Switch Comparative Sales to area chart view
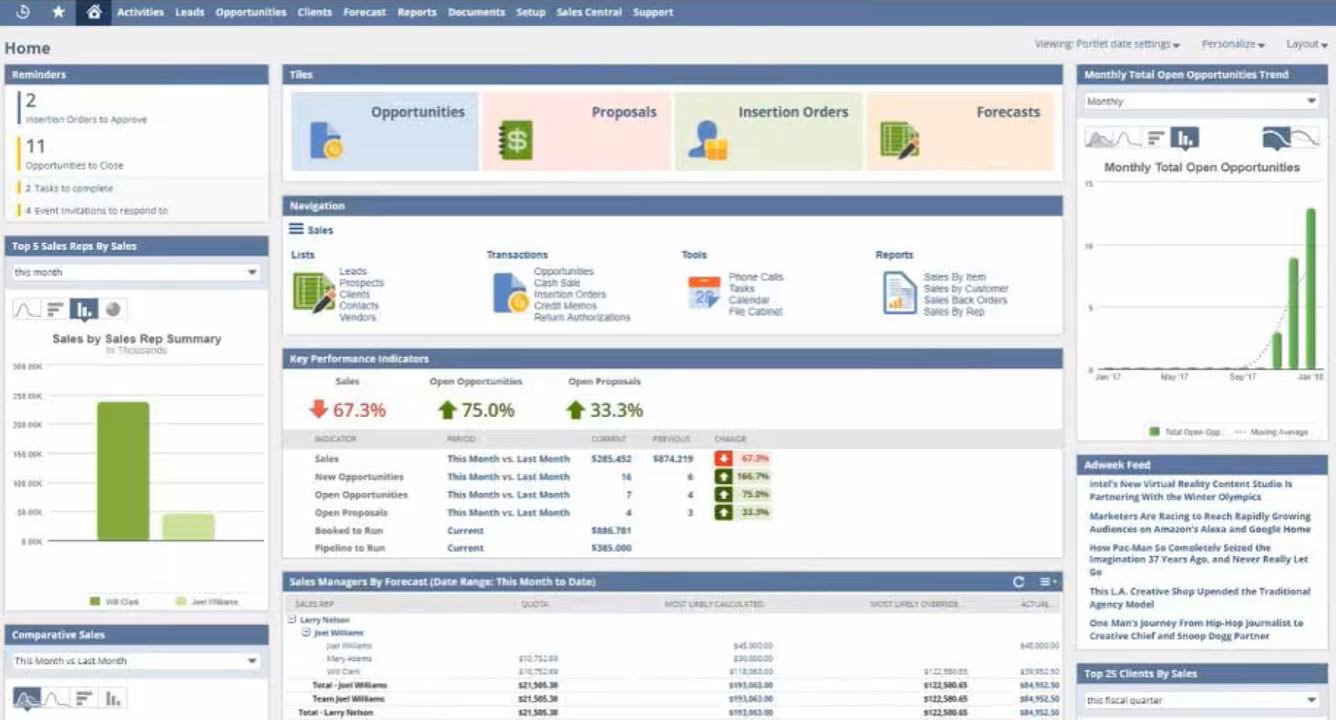 coord(26,698)
